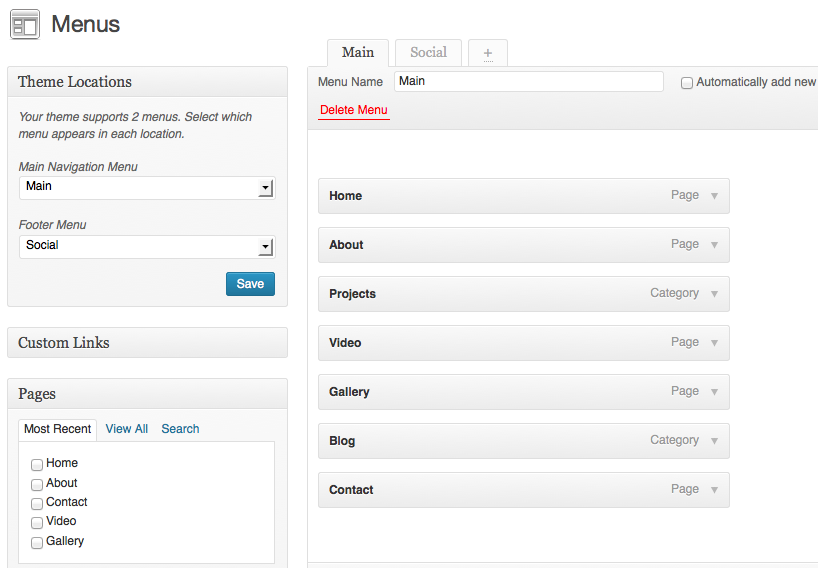Check the Home page checkbox
818x568 pixels.
pos(37,464)
